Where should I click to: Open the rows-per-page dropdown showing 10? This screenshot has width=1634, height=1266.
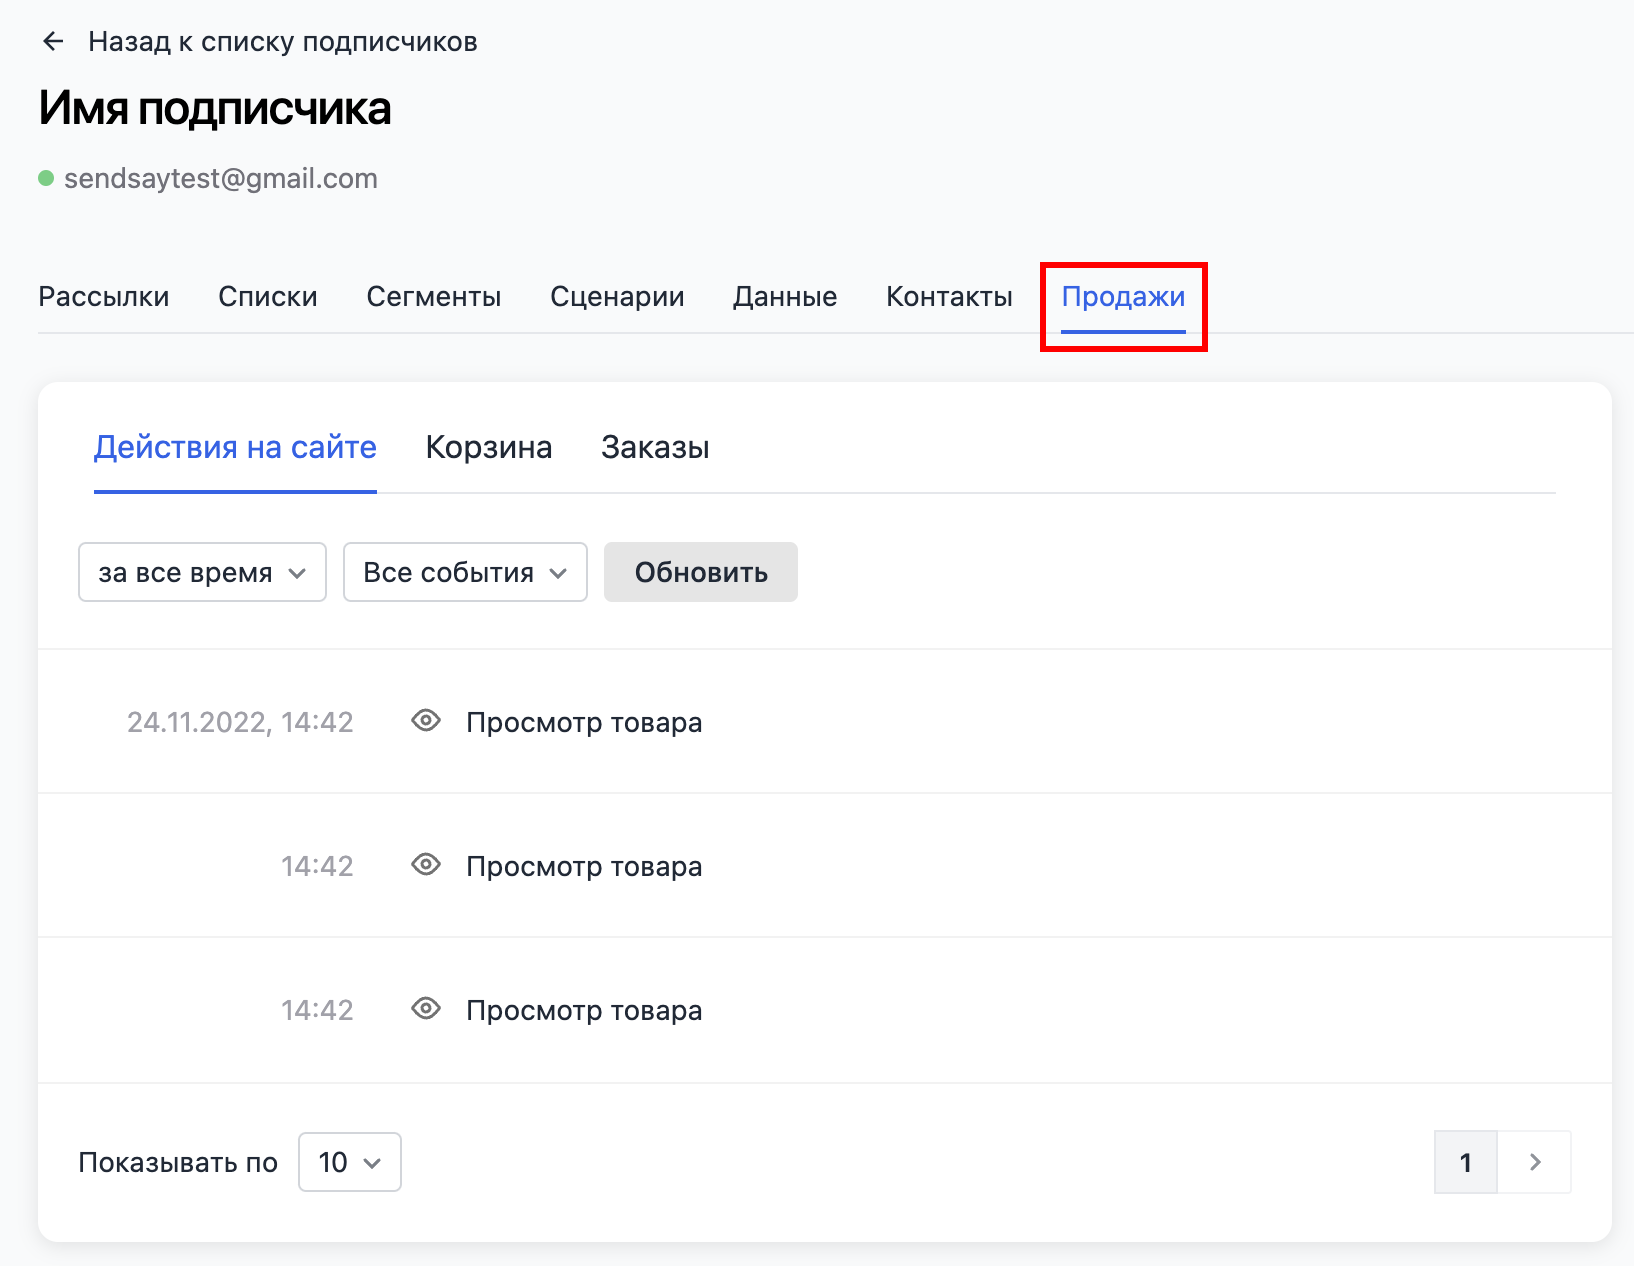(x=349, y=1162)
